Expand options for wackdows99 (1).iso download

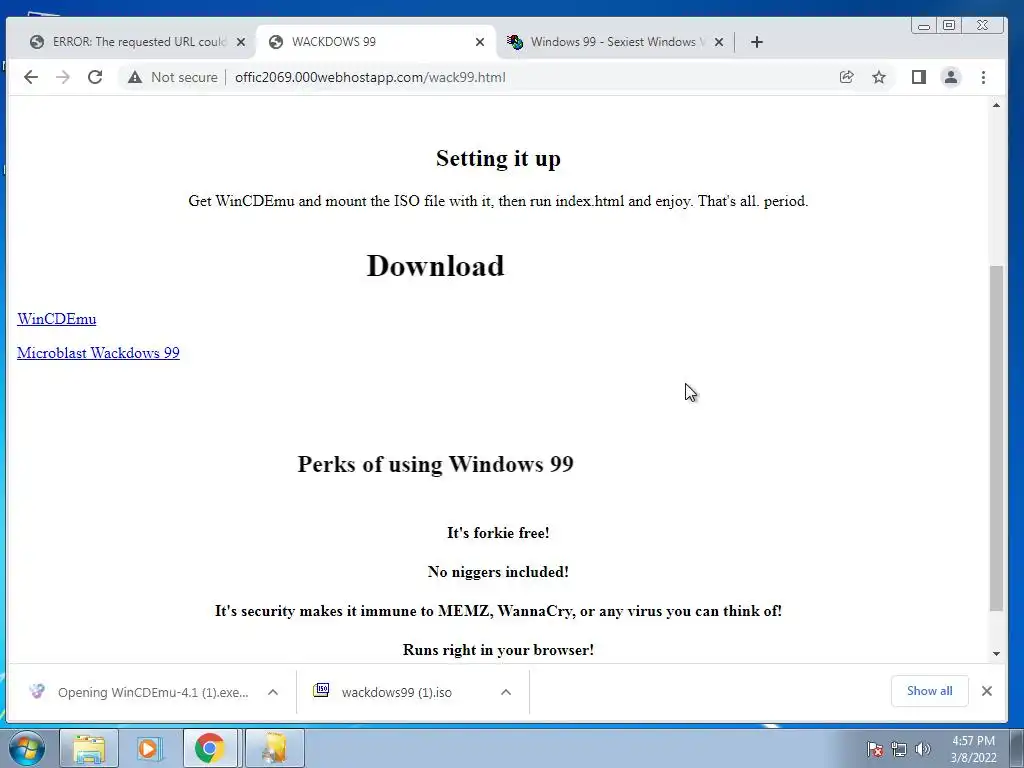click(505, 692)
